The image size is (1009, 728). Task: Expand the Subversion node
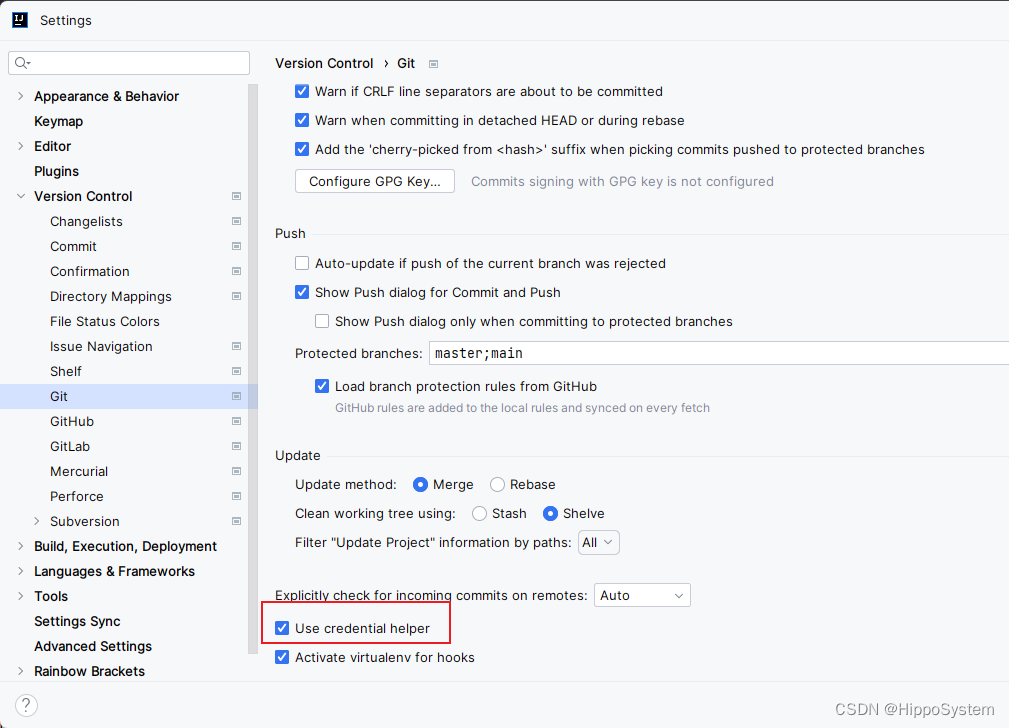[37, 521]
